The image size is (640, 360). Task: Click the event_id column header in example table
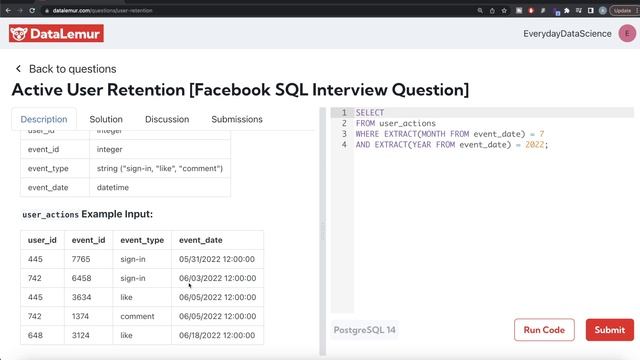(89, 240)
